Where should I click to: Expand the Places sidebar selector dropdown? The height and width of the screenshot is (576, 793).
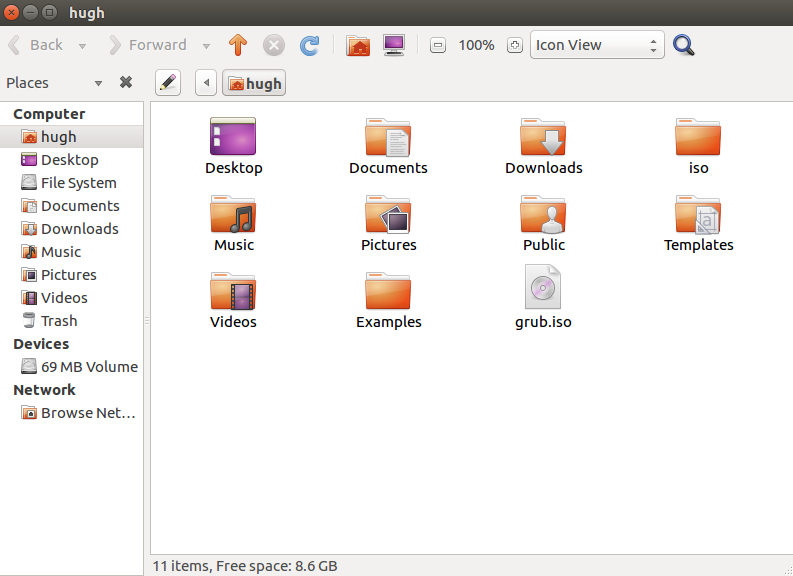[x=98, y=83]
